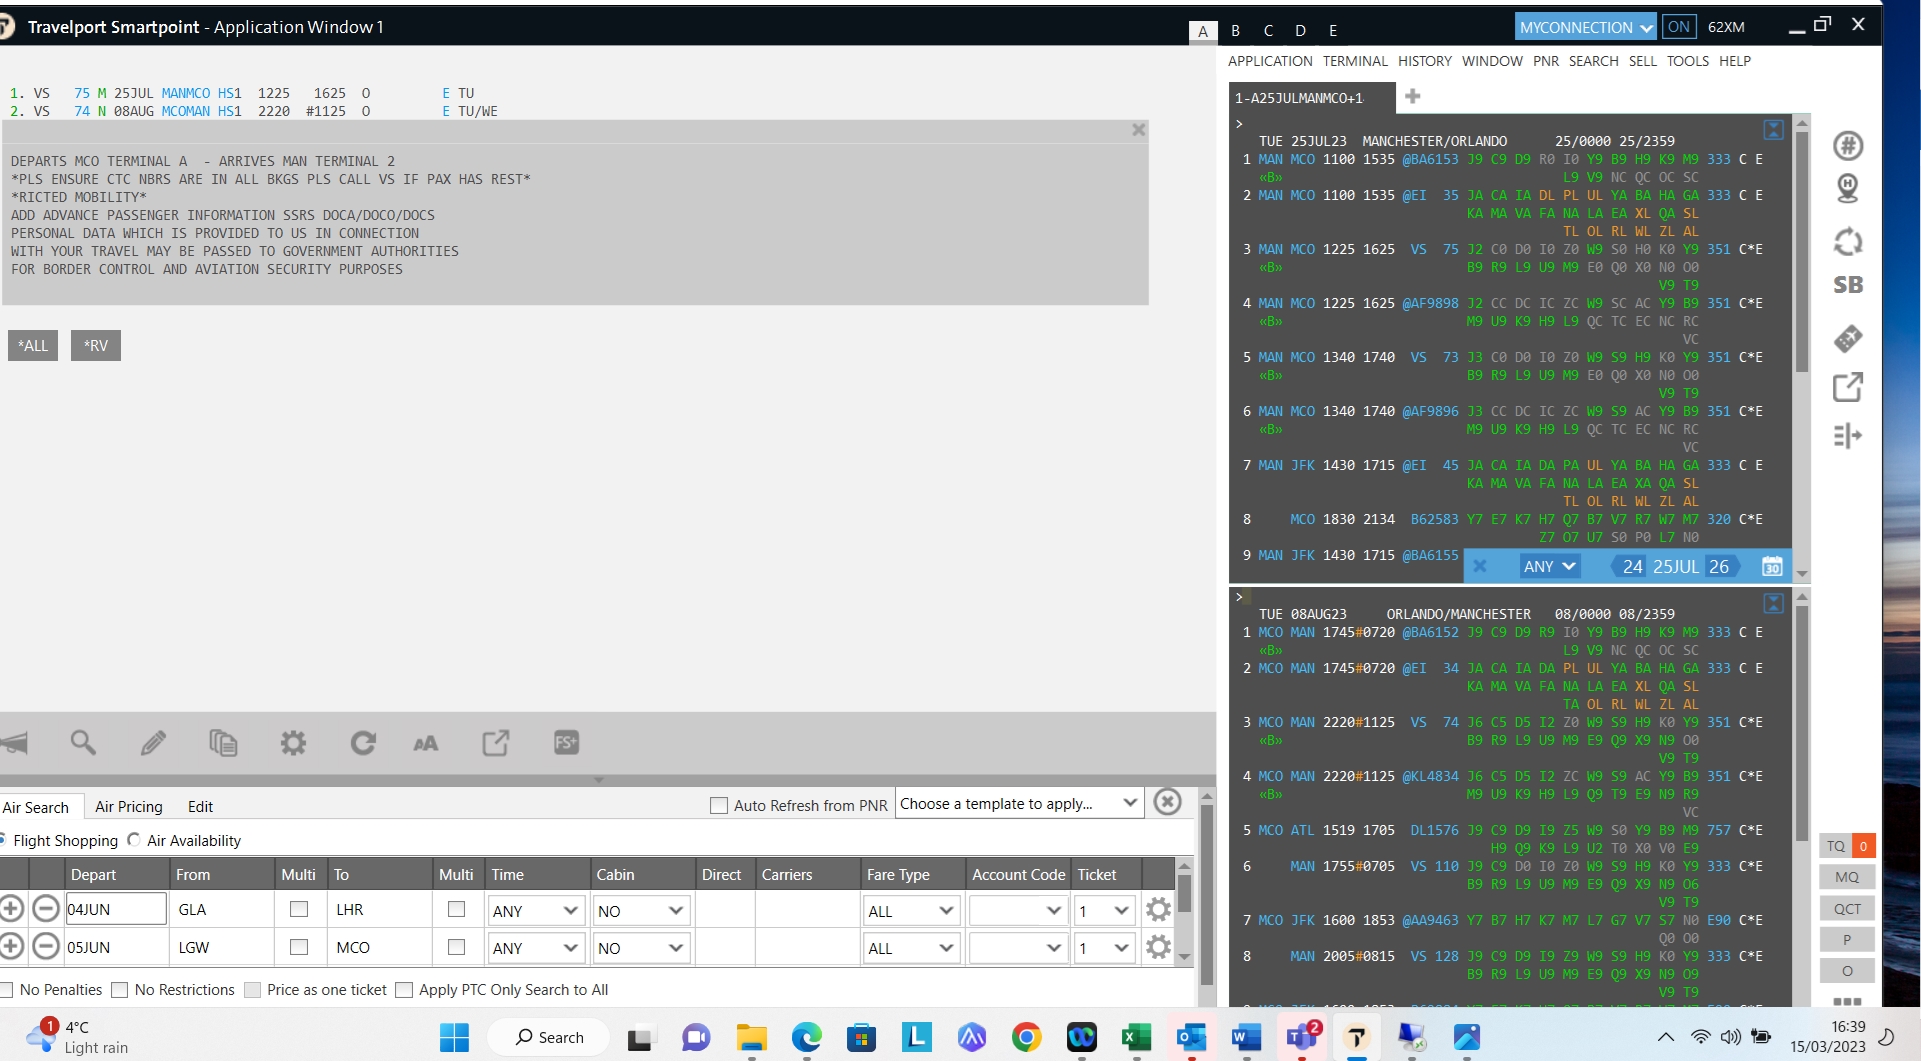1921x1061 pixels.
Task: Open the magnifier search tool in the toolbar
Action: point(83,743)
